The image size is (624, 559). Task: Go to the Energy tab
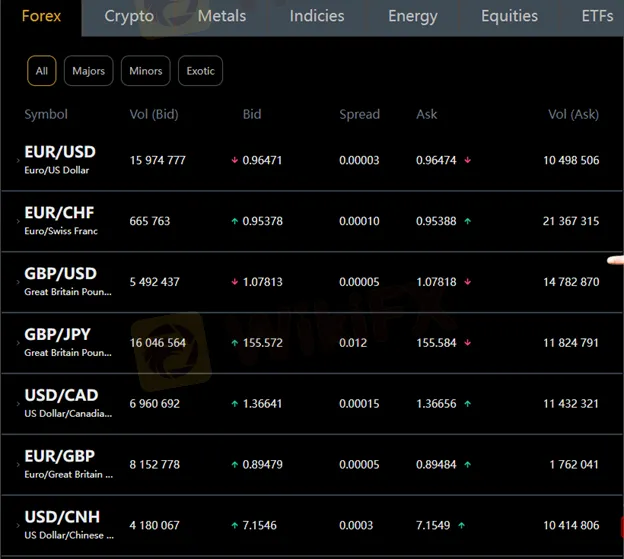412,16
